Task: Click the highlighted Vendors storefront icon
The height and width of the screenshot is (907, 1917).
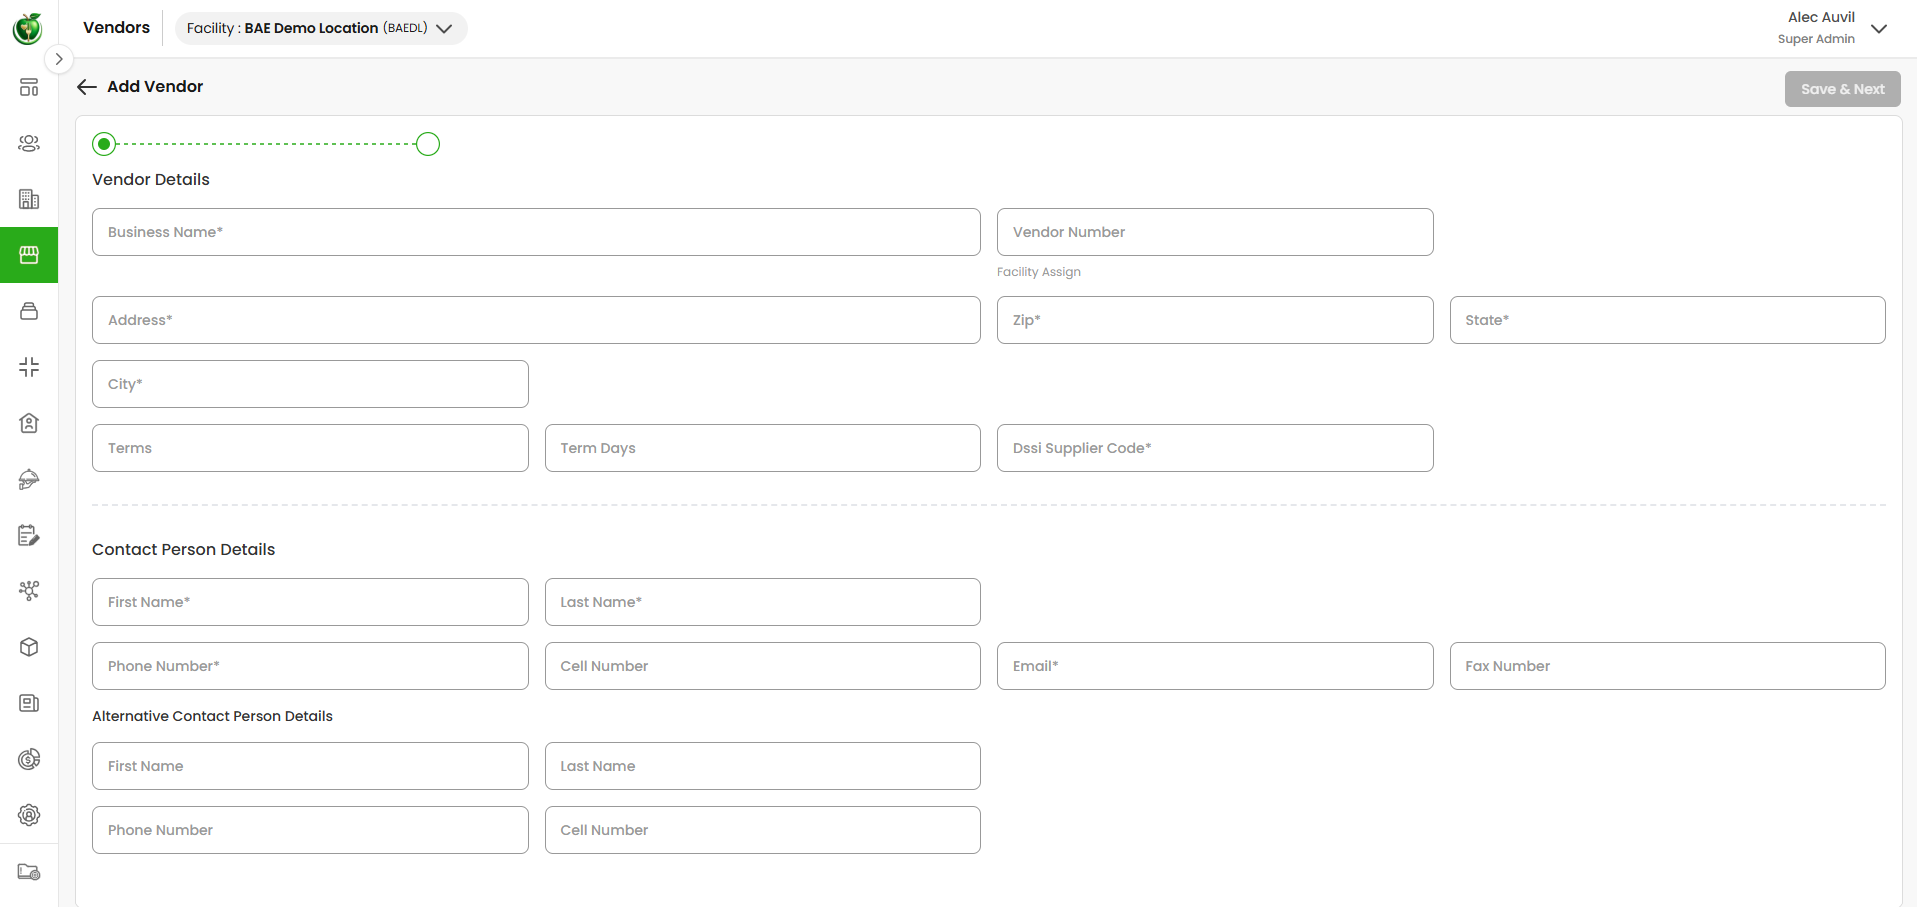Action: [x=29, y=255]
